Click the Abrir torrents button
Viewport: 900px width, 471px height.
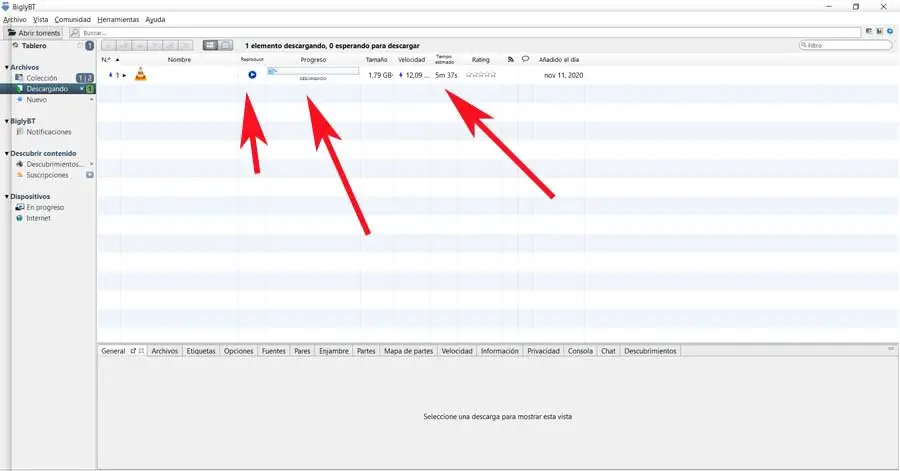tap(34, 33)
